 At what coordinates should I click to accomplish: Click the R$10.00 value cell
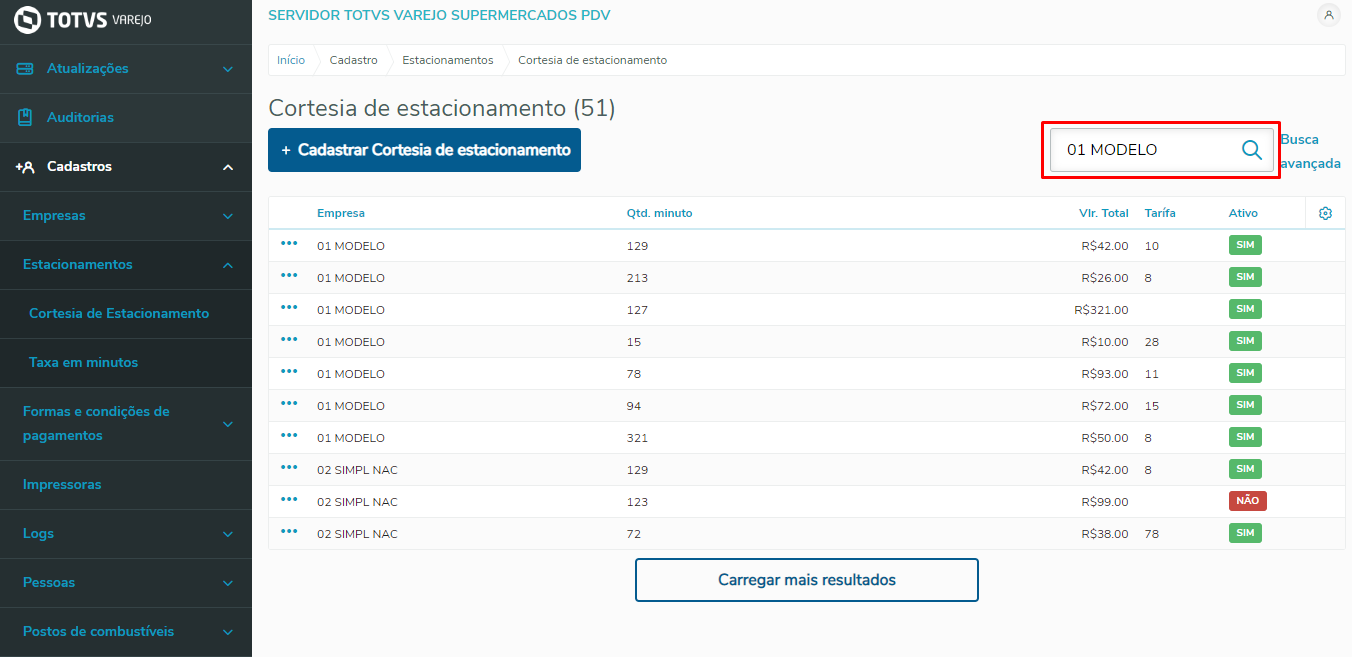(1105, 342)
